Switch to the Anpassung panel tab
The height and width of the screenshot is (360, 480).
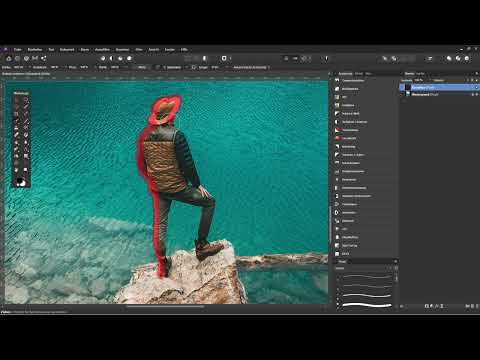pos(345,74)
